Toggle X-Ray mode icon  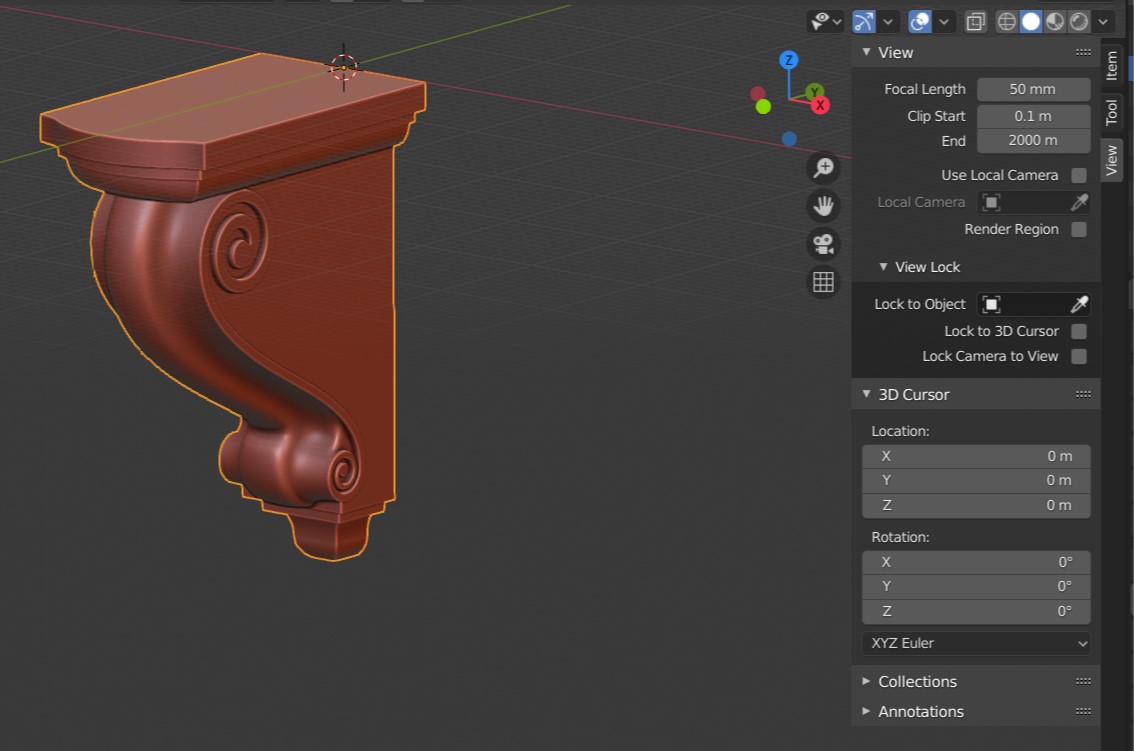click(976, 22)
